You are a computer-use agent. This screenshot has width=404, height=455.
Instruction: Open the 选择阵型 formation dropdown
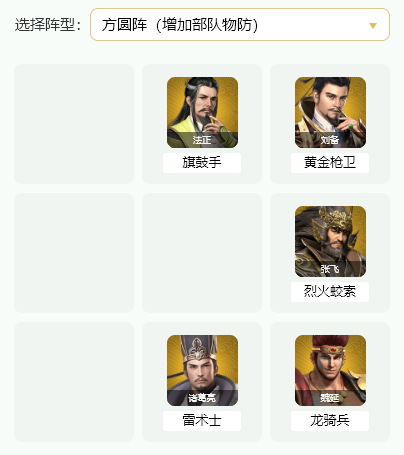[x=240, y=25]
